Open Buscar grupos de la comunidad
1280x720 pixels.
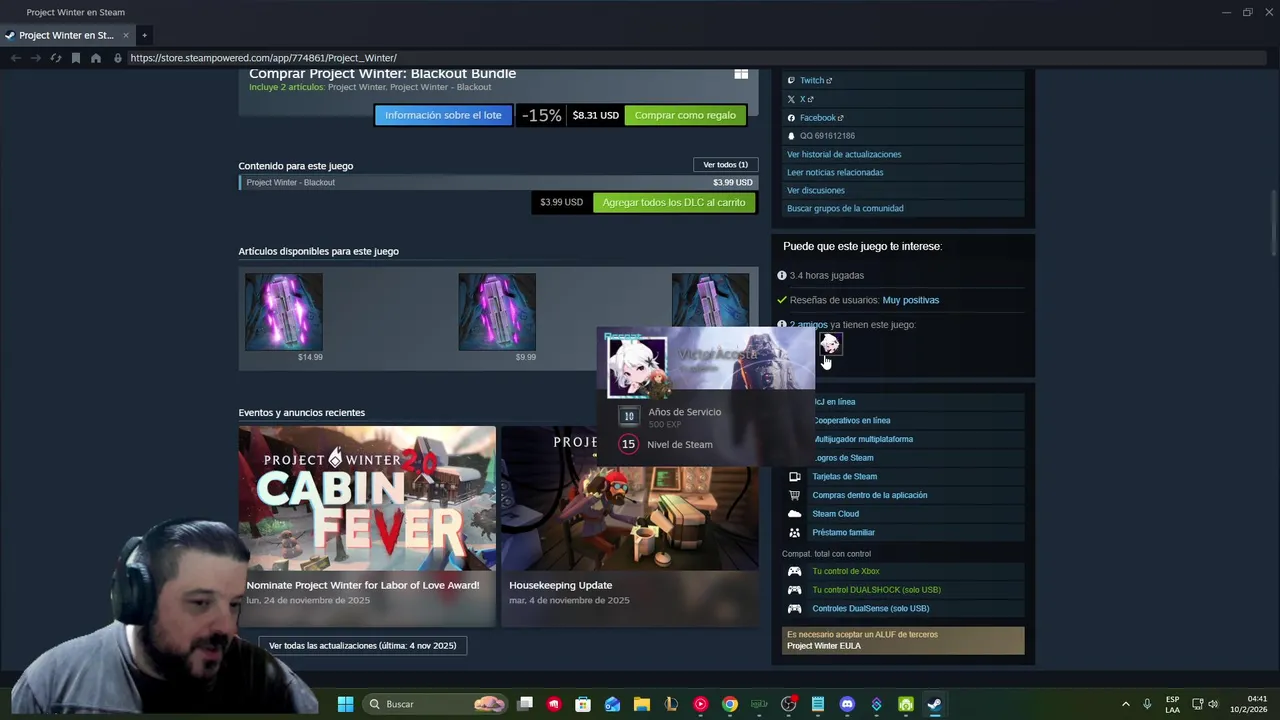pyautogui.click(x=845, y=208)
